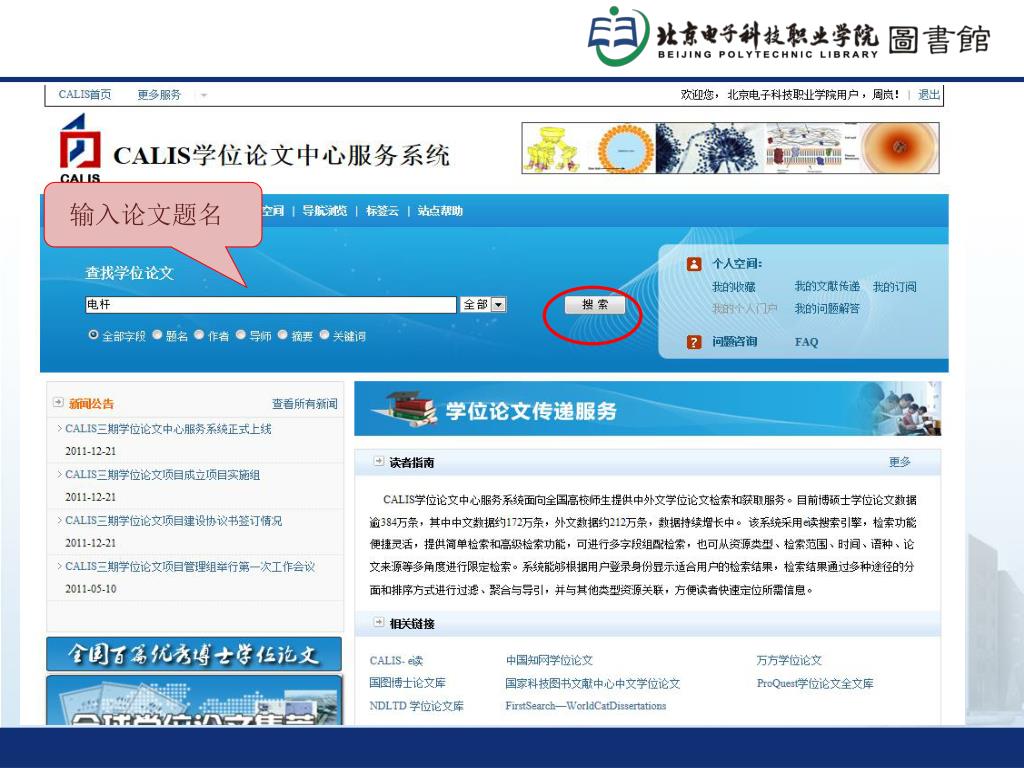Open the 导航浏览 navigation tab
The image size is (1024, 768).
coord(325,211)
